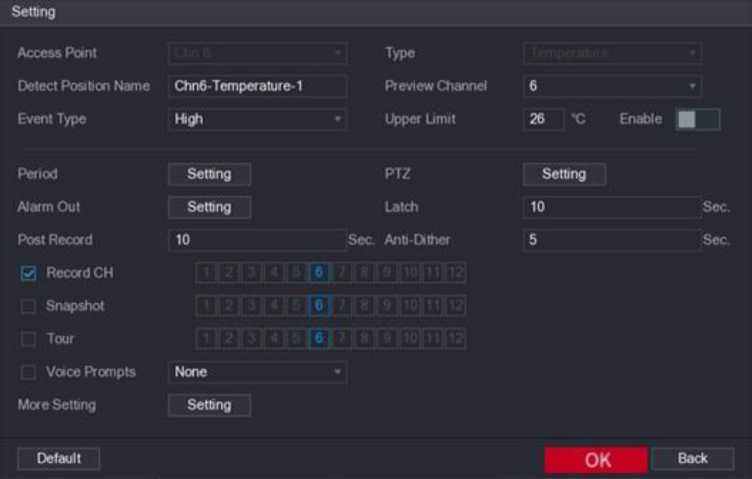
Task: Tick the Voice Prompts checkbox
Action: click(x=28, y=372)
